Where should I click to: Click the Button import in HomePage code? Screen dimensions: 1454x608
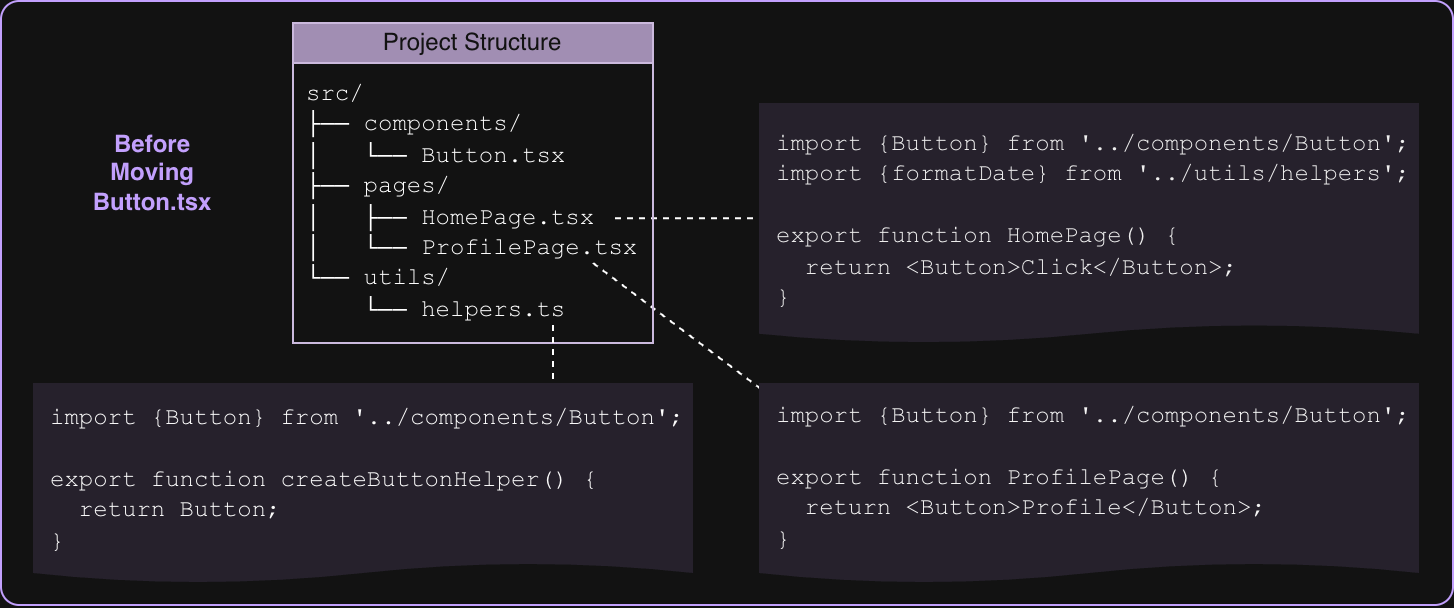click(1091, 143)
